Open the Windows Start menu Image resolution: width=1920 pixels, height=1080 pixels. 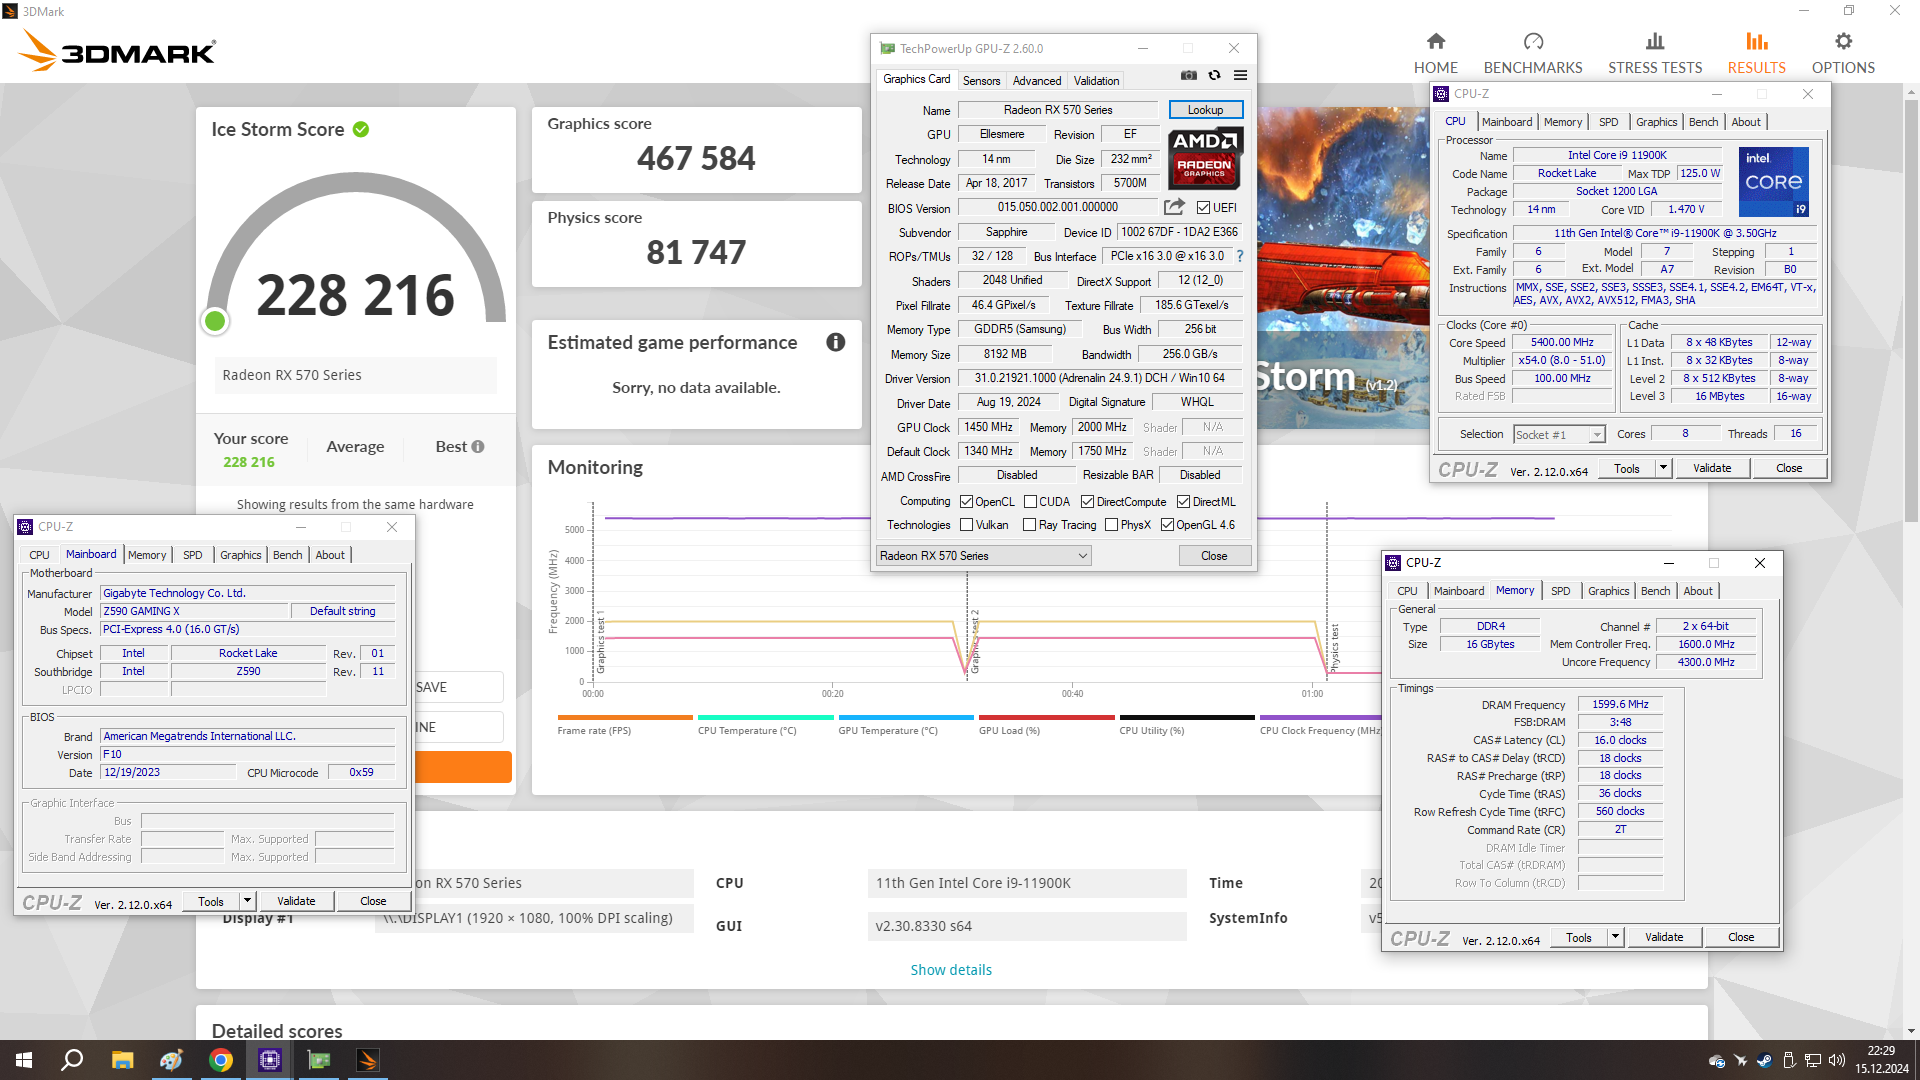click(24, 1060)
